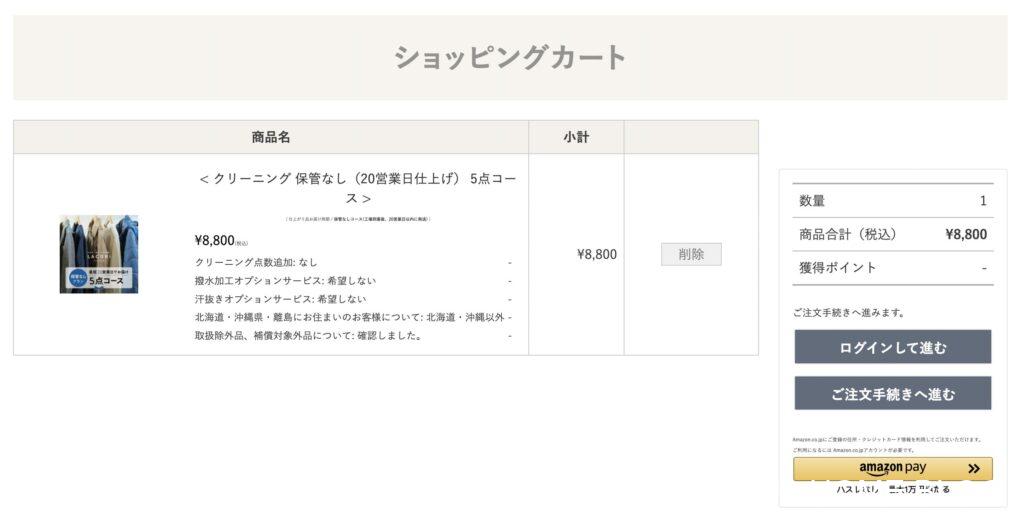Click the 撥水加工オプションサービス option line
Viewport: 1024px width, 524px height.
[285, 280]
